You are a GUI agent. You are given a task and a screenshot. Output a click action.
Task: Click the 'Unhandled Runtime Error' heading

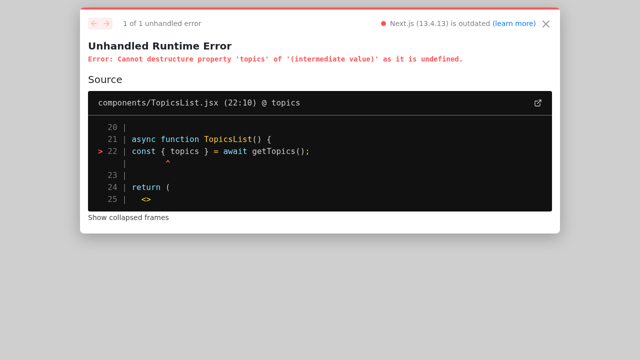click(x=160, y=46)
